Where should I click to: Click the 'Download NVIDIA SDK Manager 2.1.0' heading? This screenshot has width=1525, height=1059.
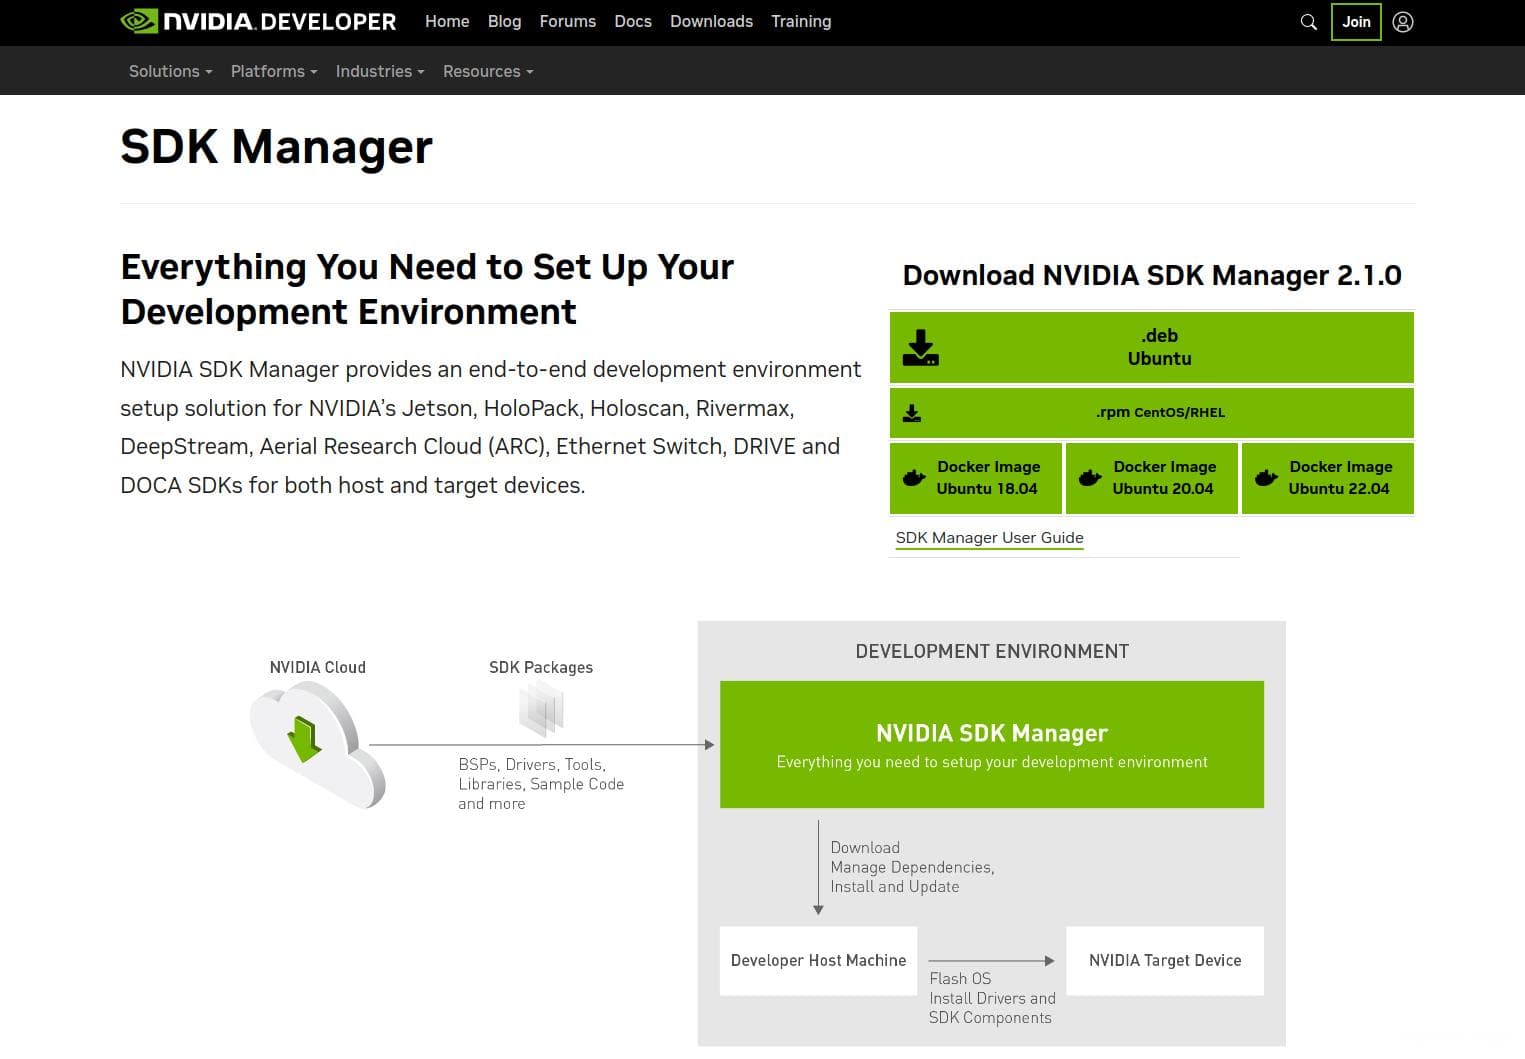point(1152,275)
